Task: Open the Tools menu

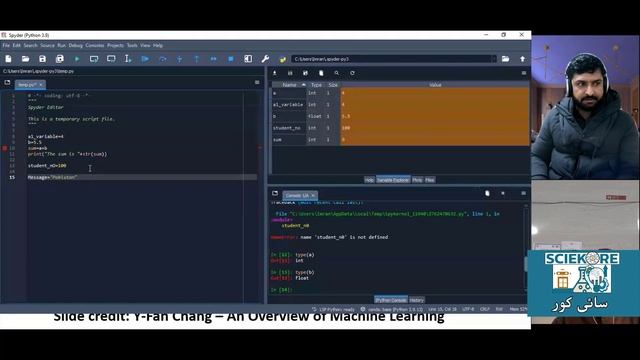Action: pos(132,45)
